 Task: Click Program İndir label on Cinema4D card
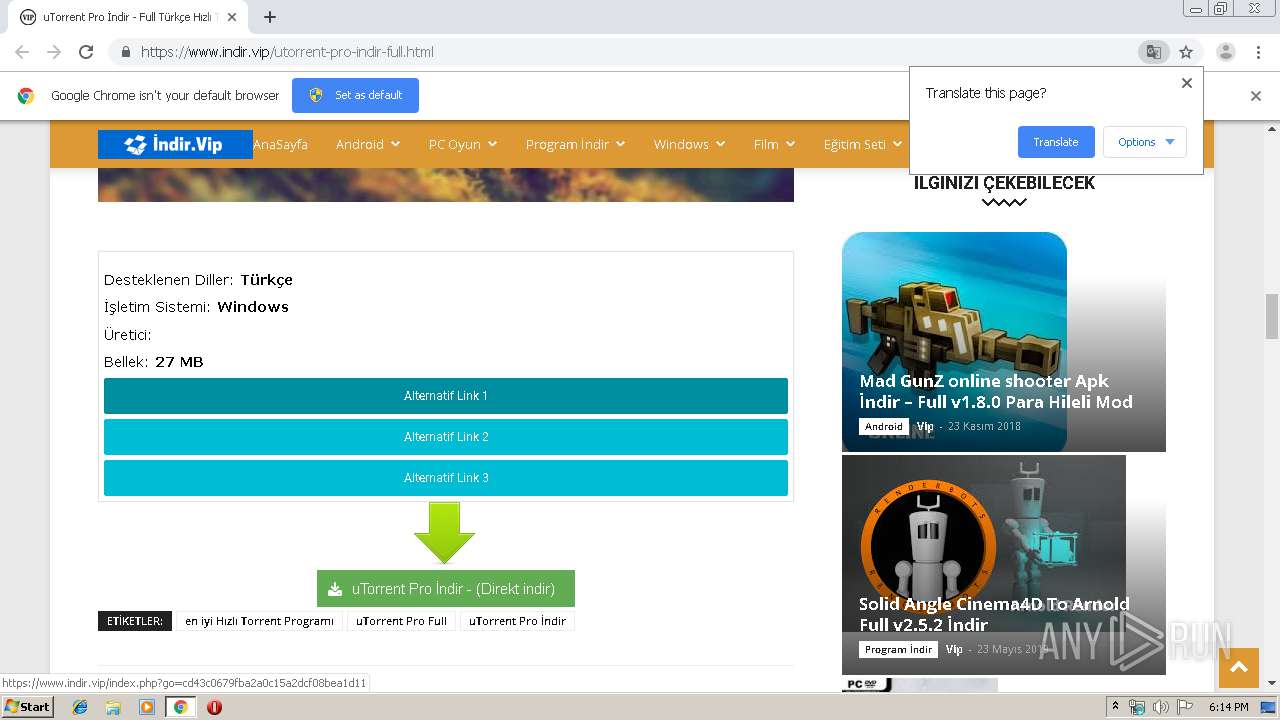(x=899, y=649)
